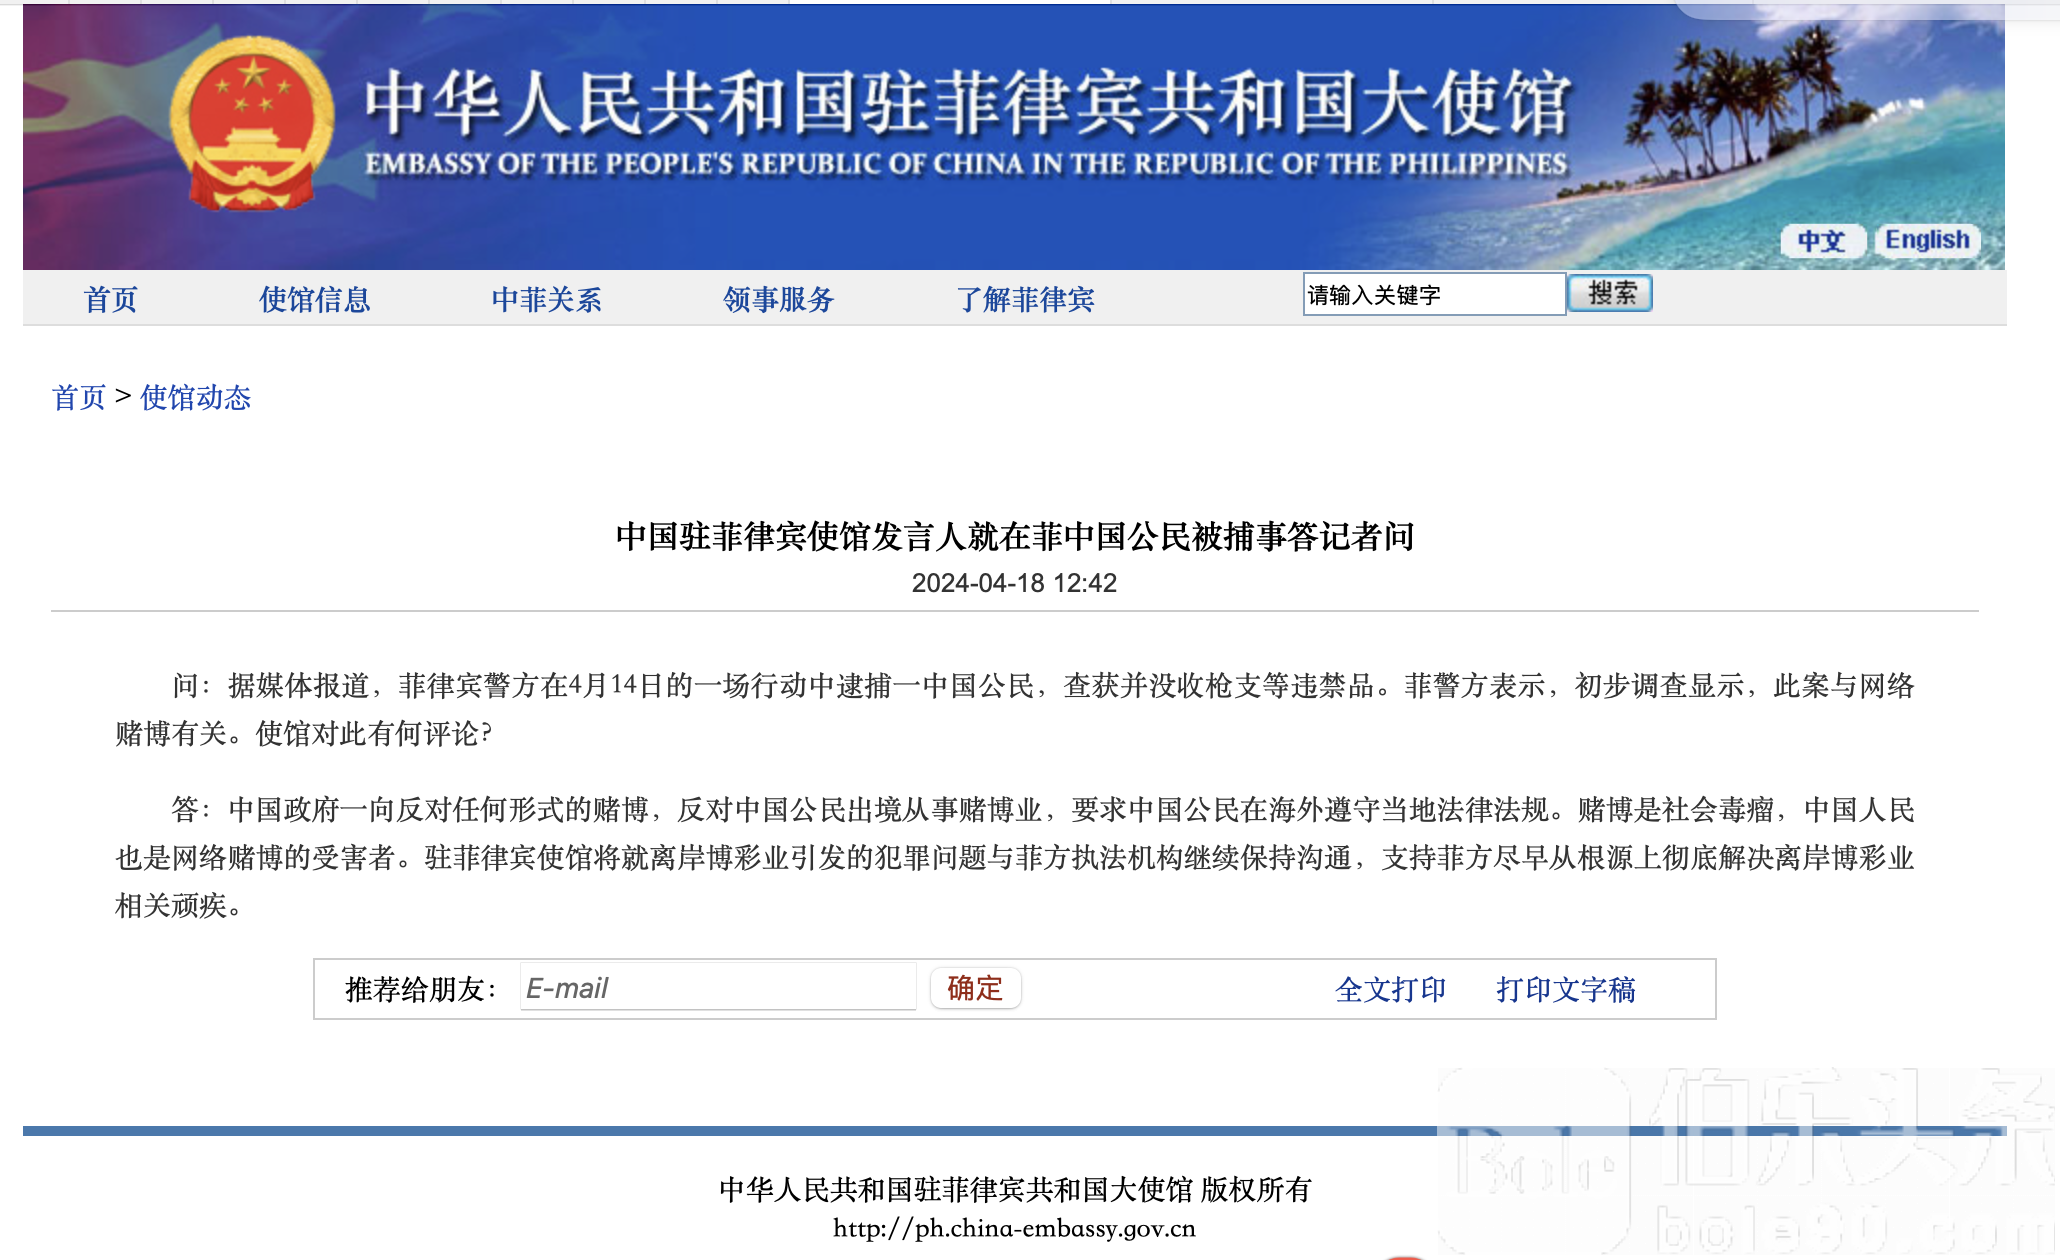Image resolution: width=2060 pixels, height=1260 pixels.
Task: Switch language to 中文
Action: pos(1821,241)
